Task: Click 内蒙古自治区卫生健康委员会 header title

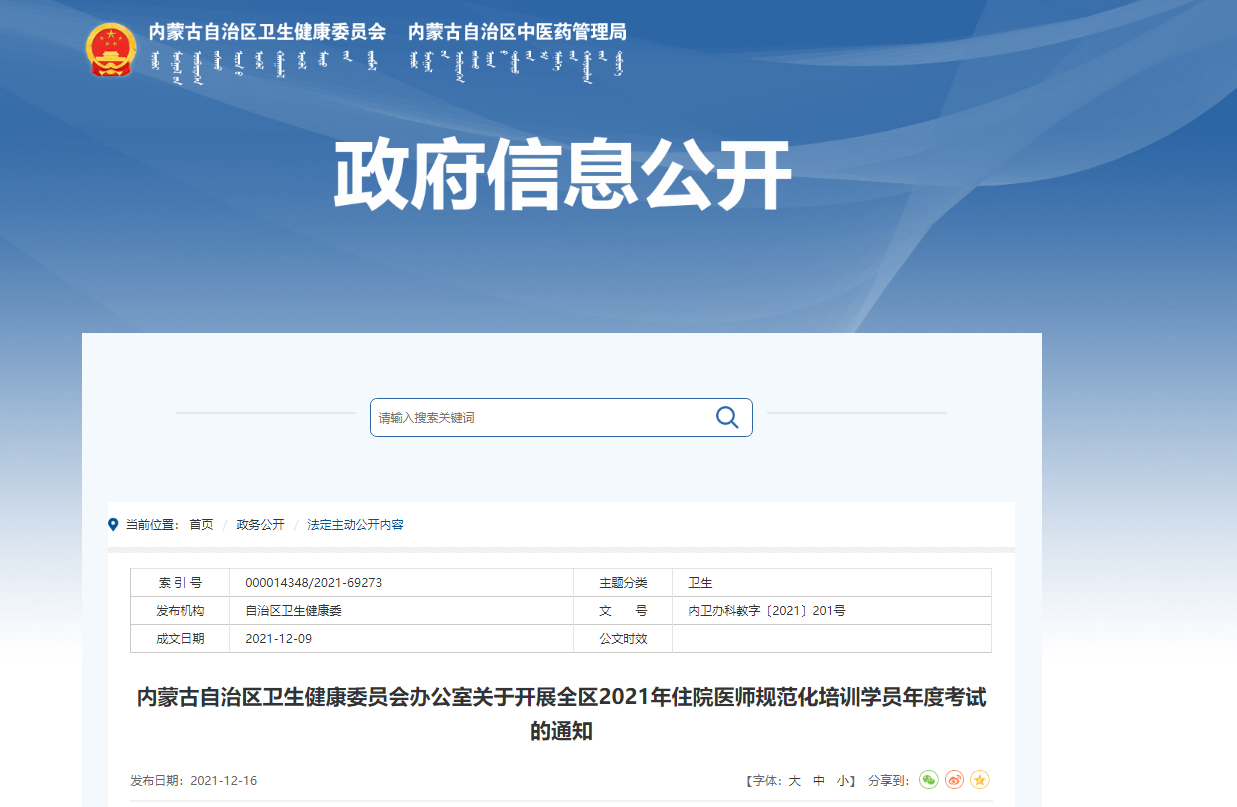Action: click(267, 32)
